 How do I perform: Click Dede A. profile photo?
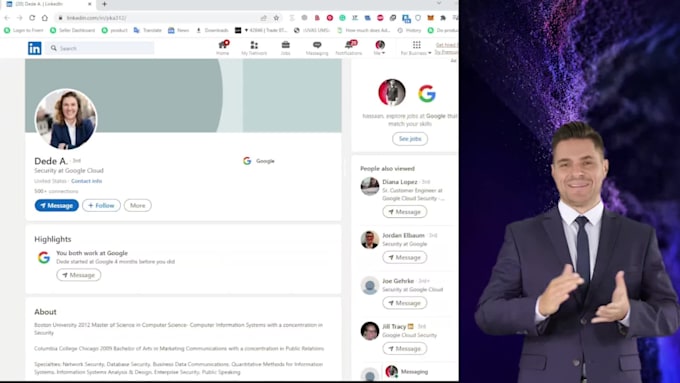pos(66,119)
